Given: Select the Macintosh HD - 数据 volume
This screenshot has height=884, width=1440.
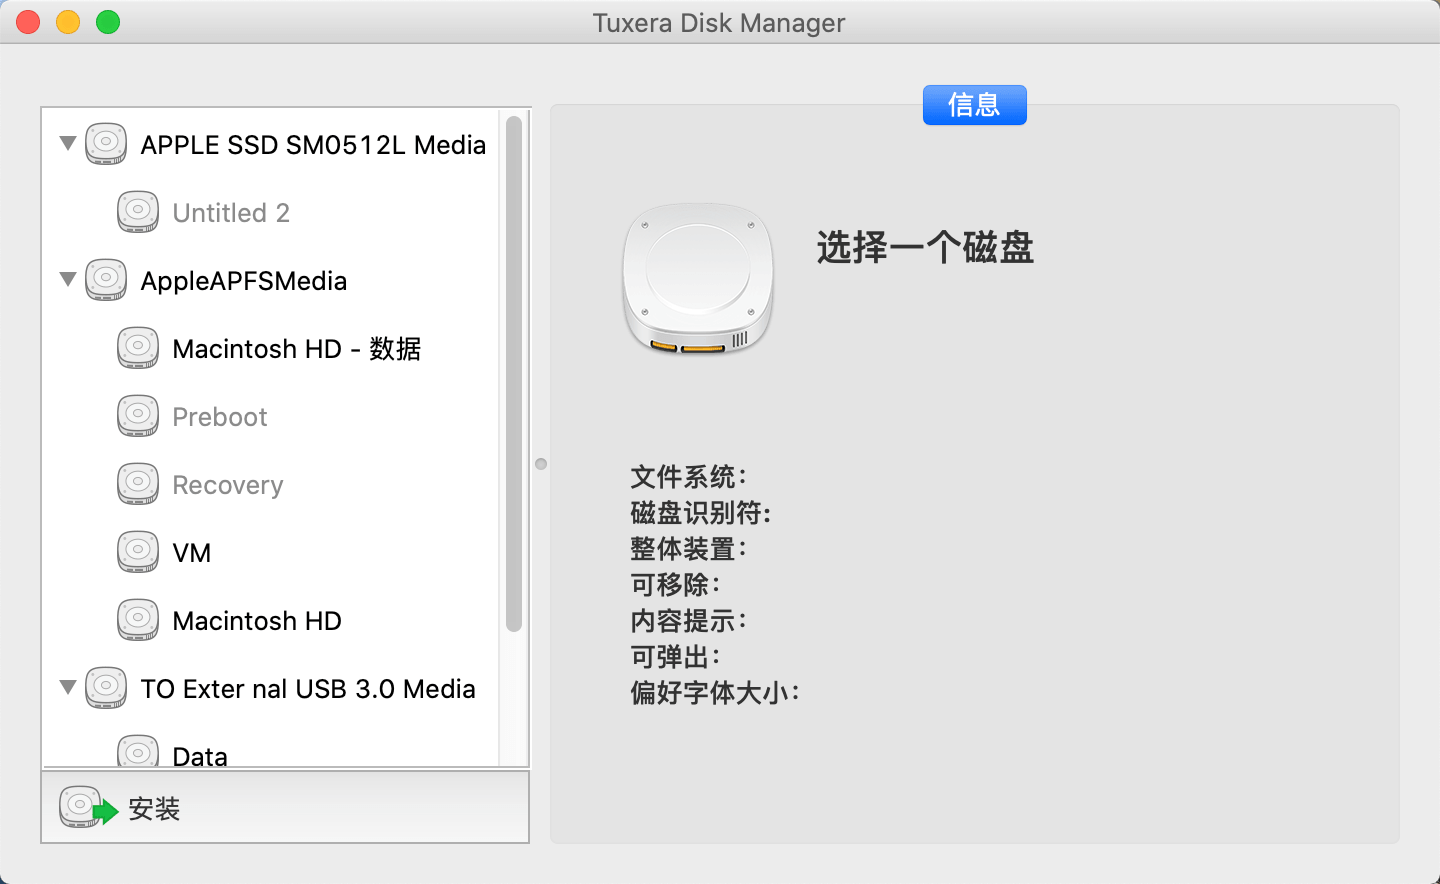Looking at the screenshot, I should coord(296,349).
